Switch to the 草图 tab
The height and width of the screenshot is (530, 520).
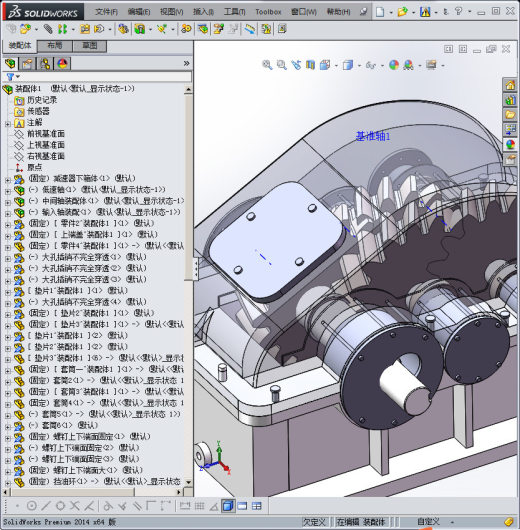pos(90,46)
